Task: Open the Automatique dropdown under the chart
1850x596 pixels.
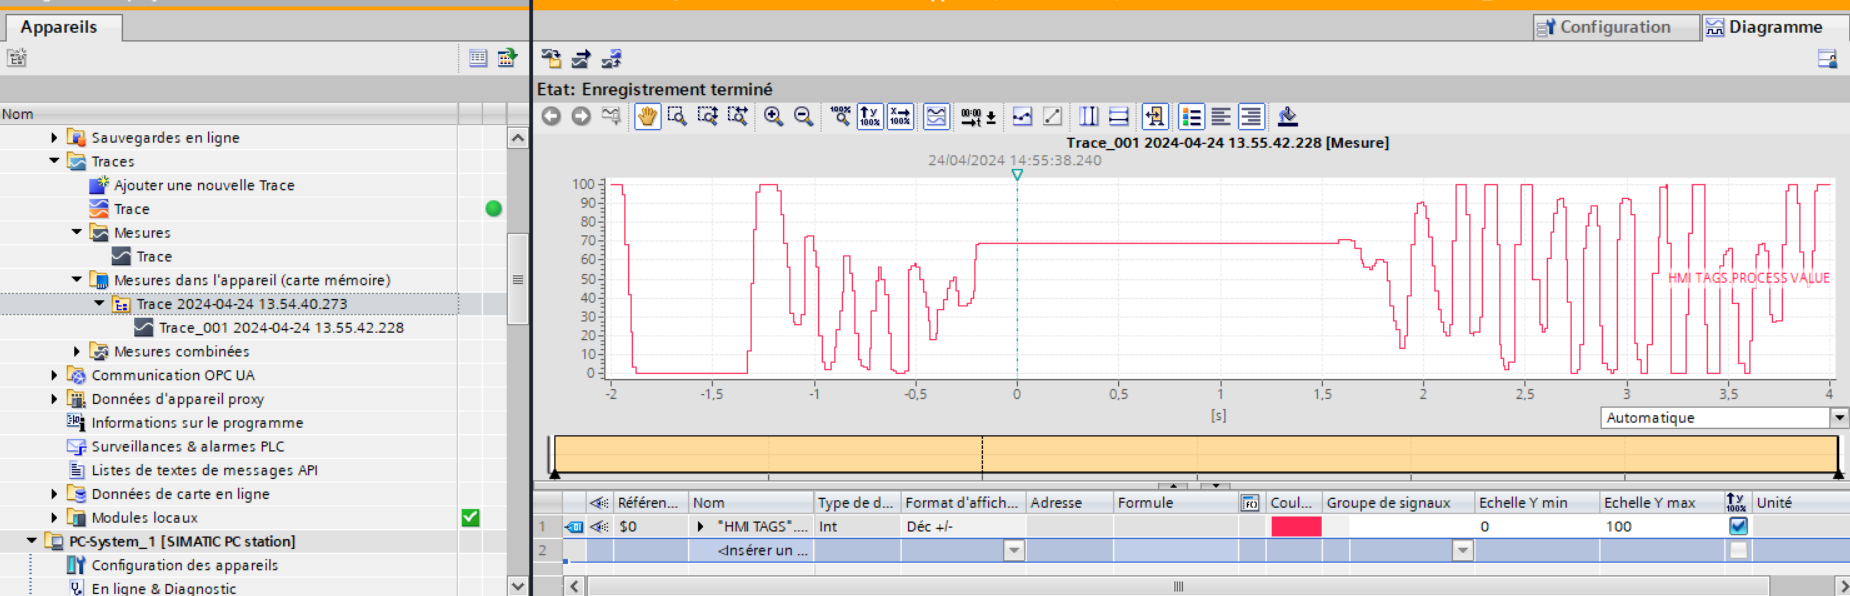Action: click(1838, 418)
